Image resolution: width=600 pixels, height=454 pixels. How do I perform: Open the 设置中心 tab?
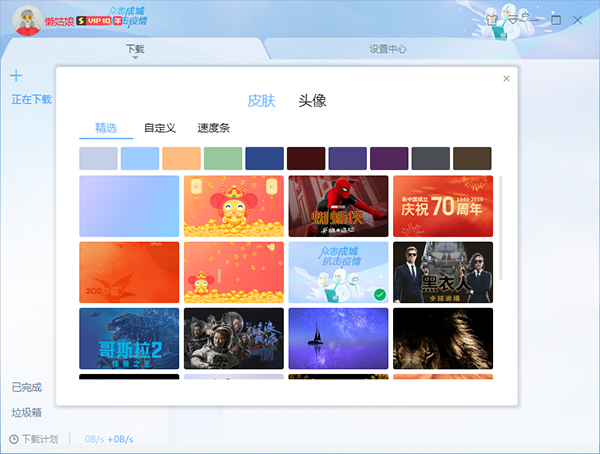point(388,49)
